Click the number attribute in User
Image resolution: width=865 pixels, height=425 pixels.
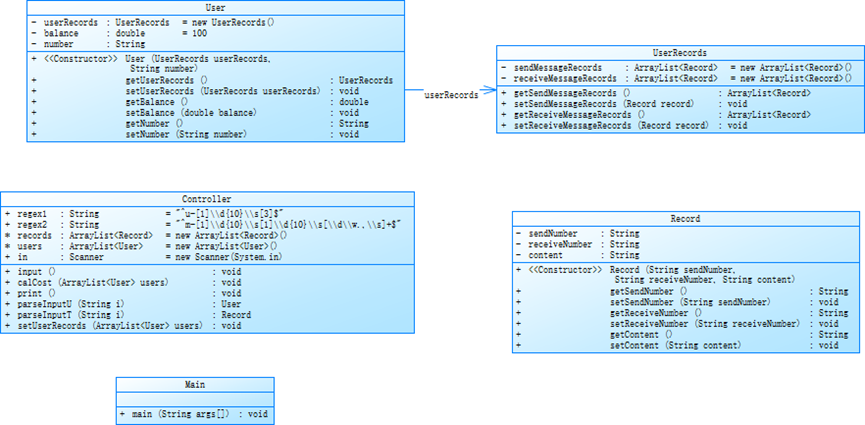tap(88, 44)
